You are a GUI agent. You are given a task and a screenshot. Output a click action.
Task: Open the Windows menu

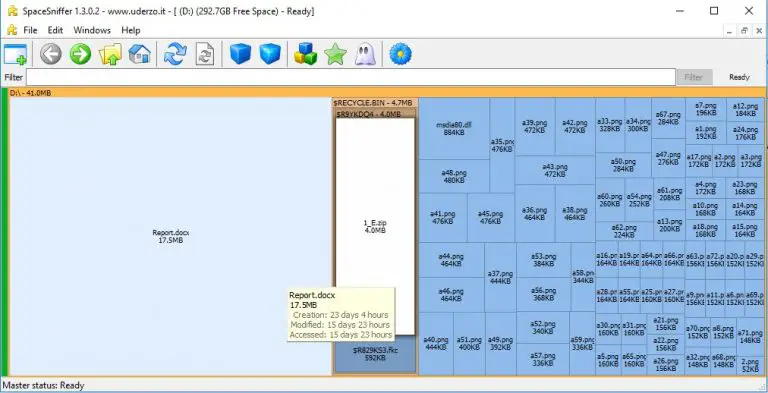[92, 30]
